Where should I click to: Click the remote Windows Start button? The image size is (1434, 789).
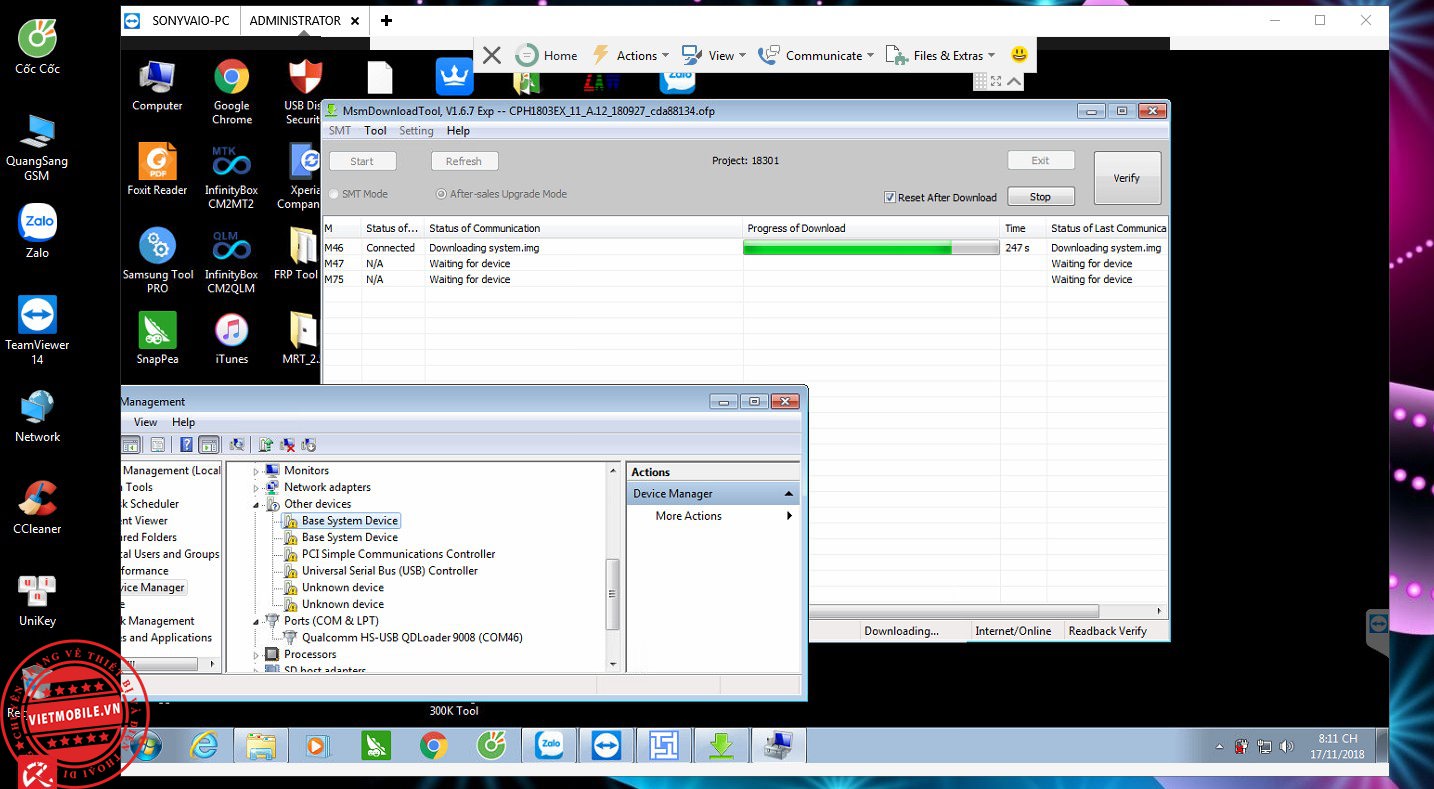[146, 747]
